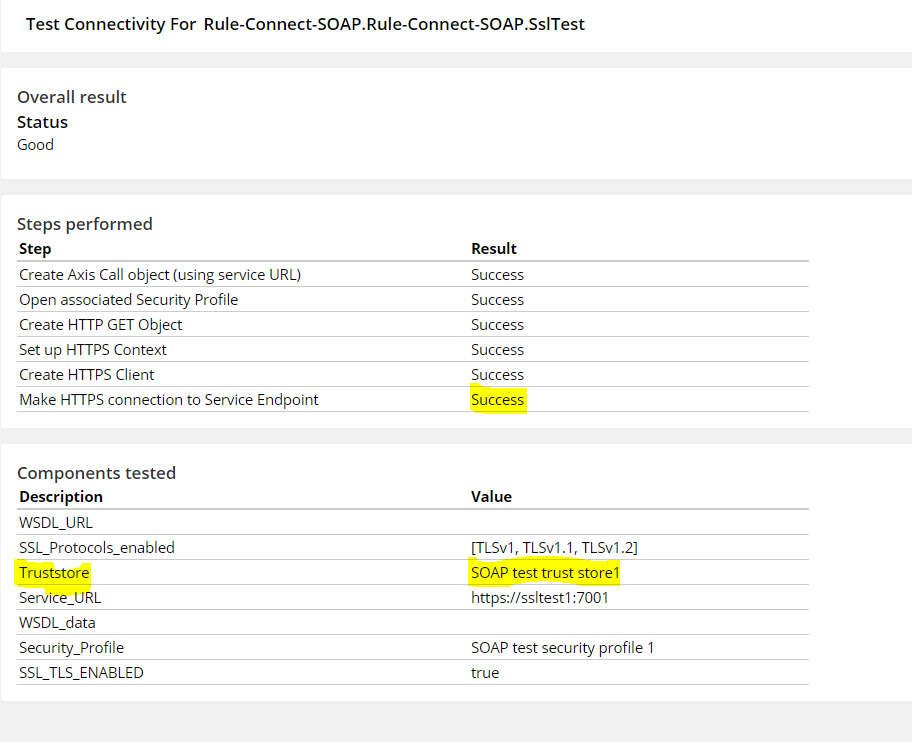This screenshot has width=912, height=742.
Task: Select the Create Axis Call object row
Action: point(413,274)
